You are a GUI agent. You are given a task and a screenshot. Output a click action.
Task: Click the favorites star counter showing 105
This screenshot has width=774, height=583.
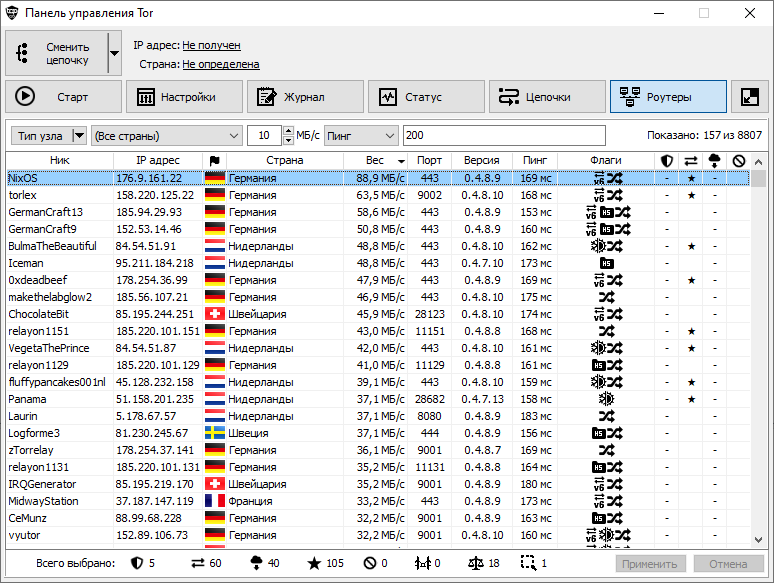(325, 563)
